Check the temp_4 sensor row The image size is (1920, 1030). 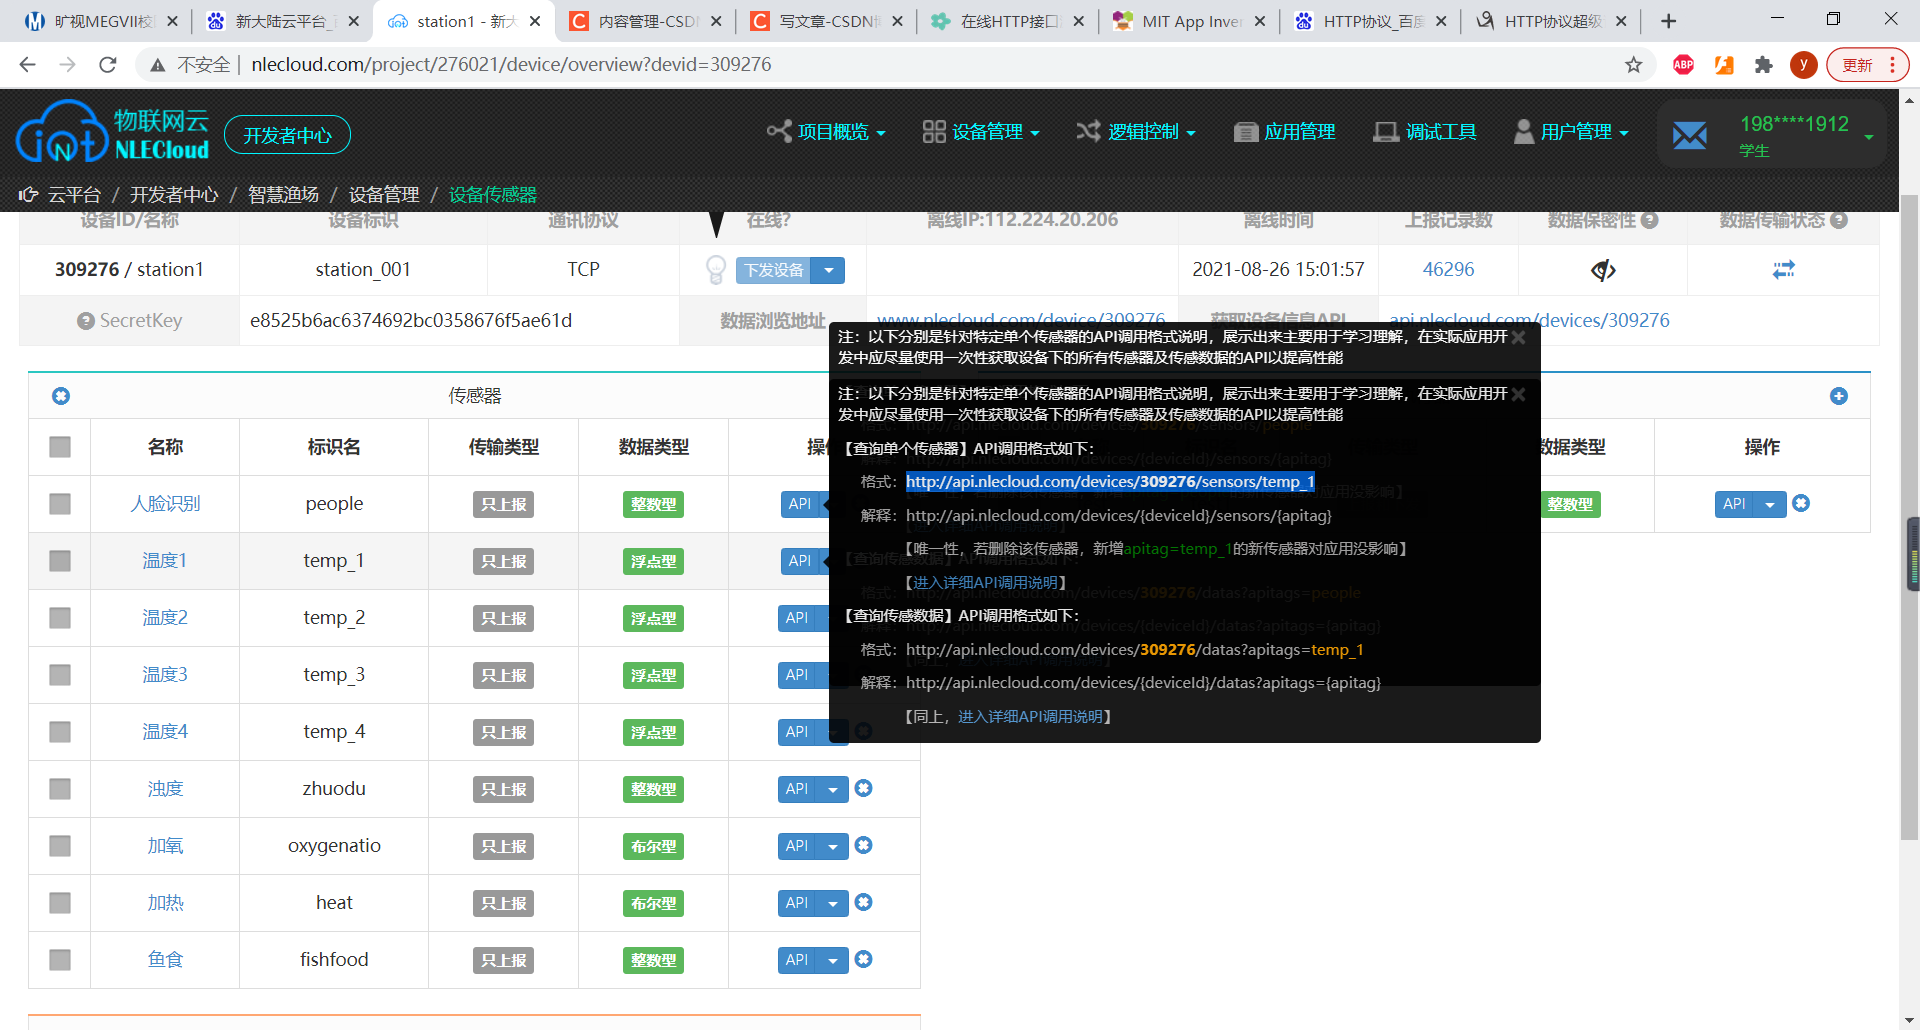coord(60,732)
